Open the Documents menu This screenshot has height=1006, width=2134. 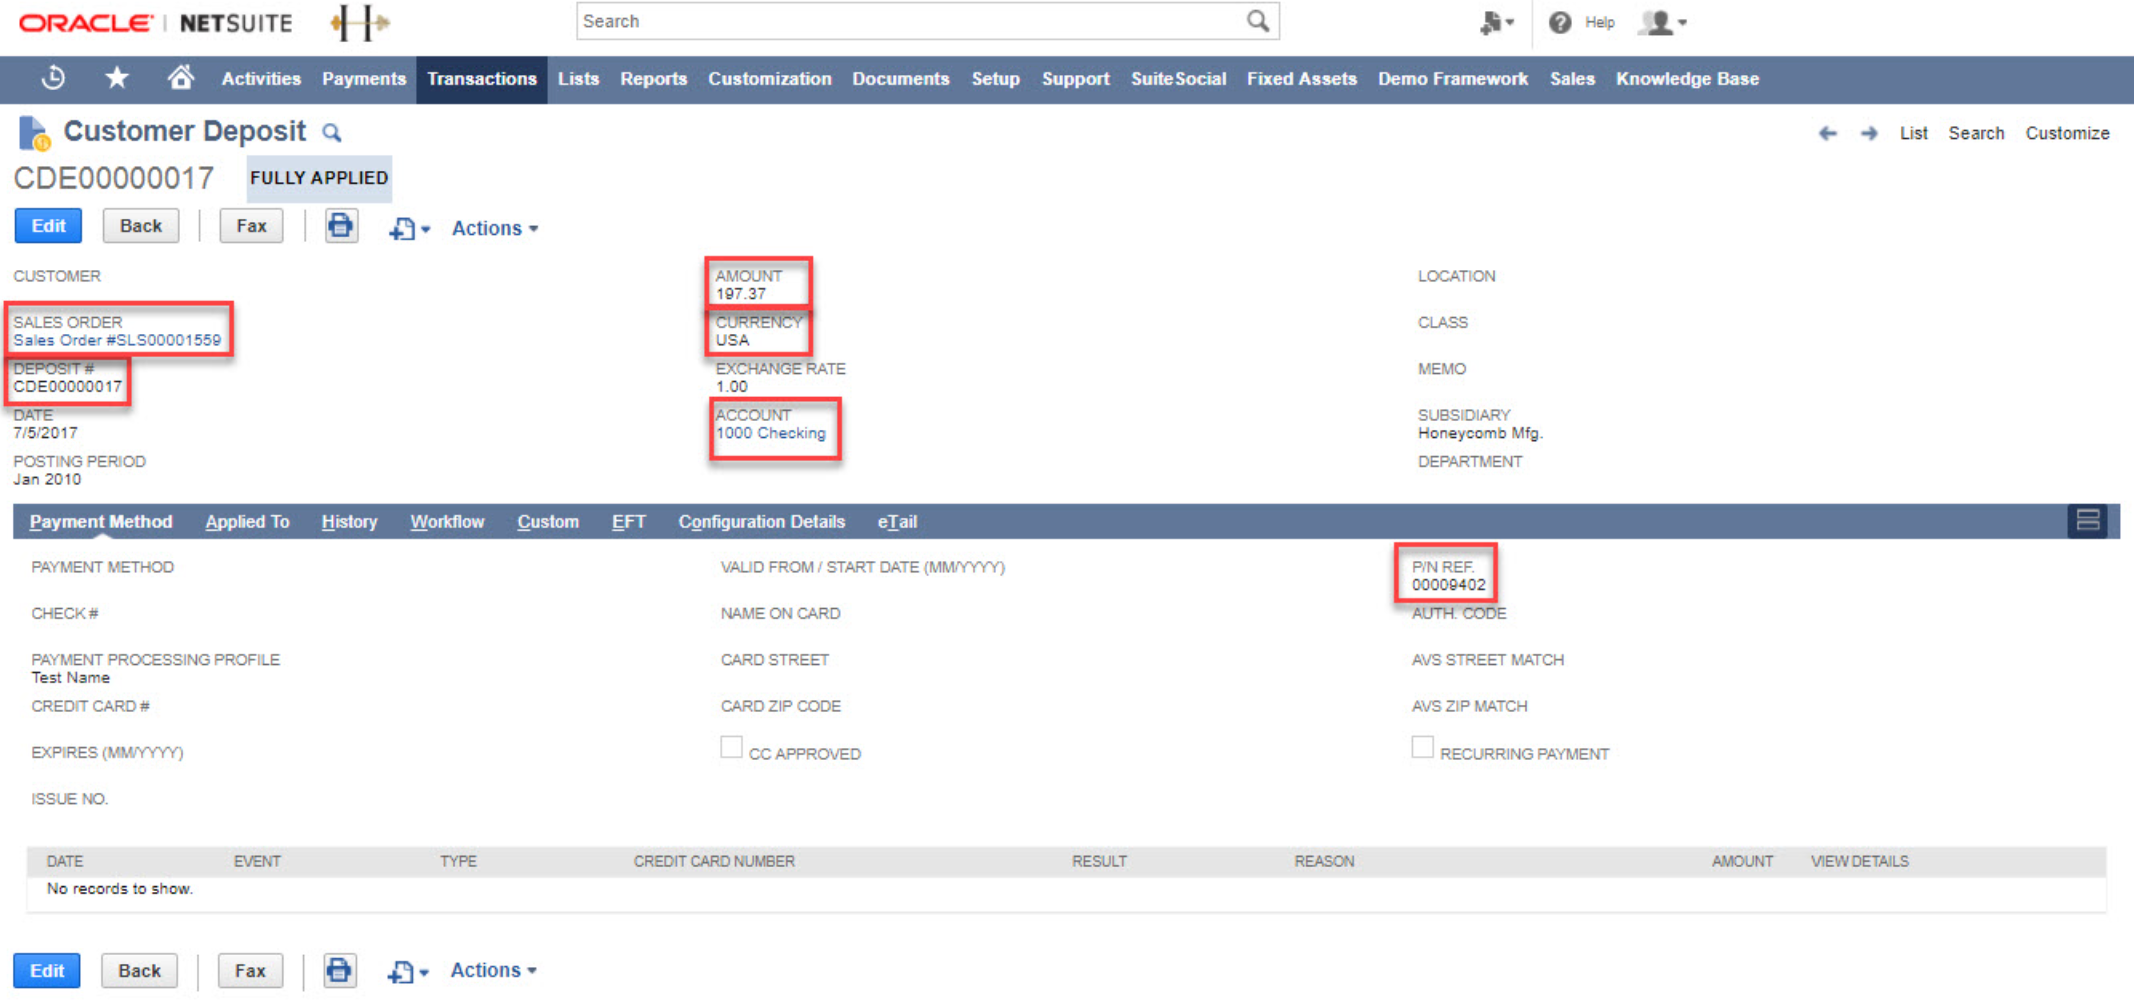(x=900, y=79)
